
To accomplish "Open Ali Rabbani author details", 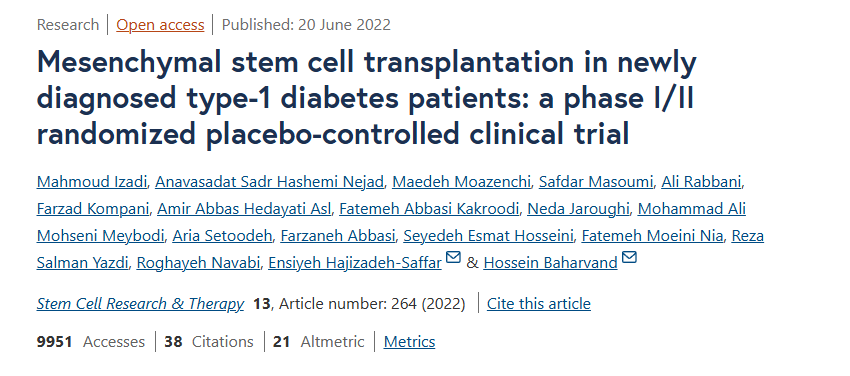I will click(701, 182).
